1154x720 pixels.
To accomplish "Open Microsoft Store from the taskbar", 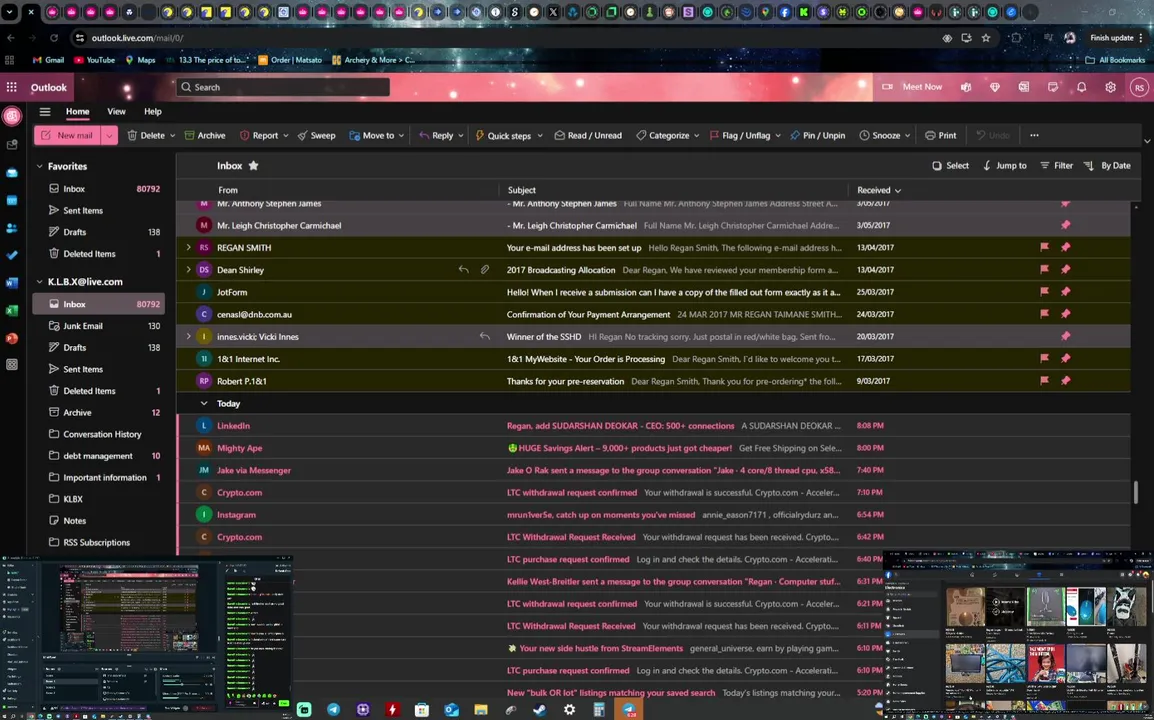I will click(422, 710).
